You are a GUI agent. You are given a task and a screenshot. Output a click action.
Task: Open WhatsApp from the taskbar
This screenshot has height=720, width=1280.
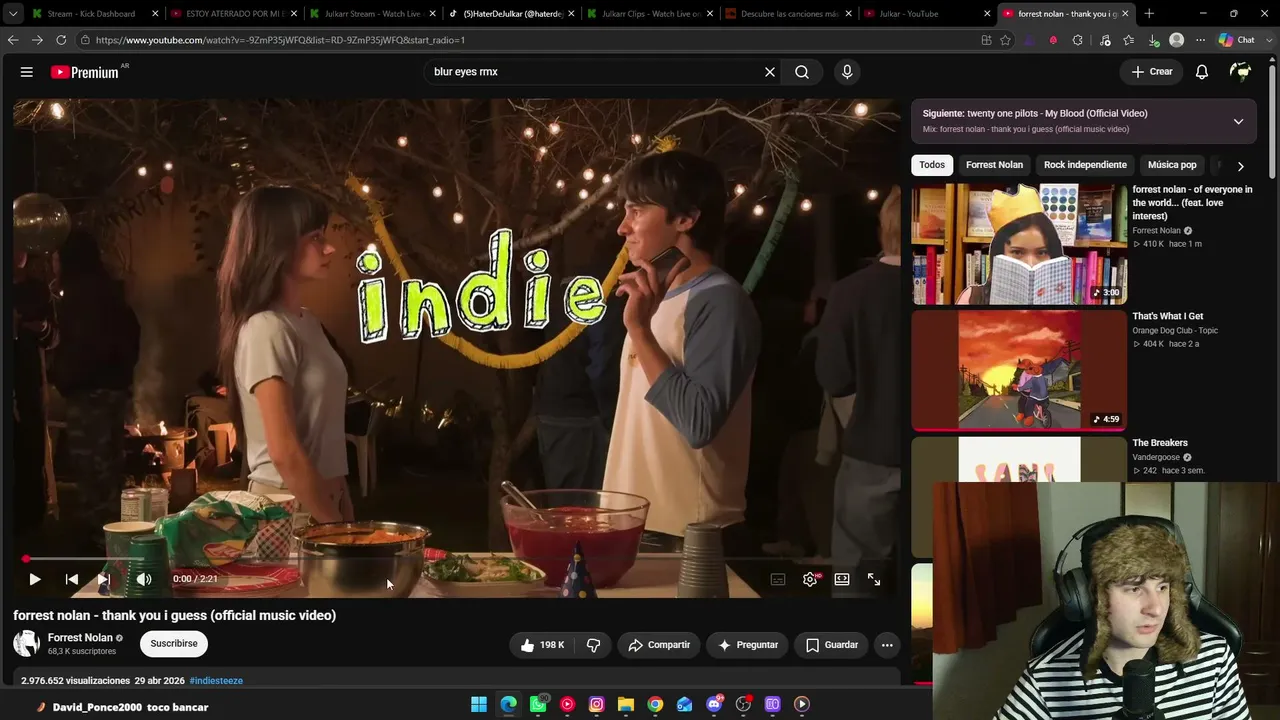pyautogui.click(x=538, y=704)
